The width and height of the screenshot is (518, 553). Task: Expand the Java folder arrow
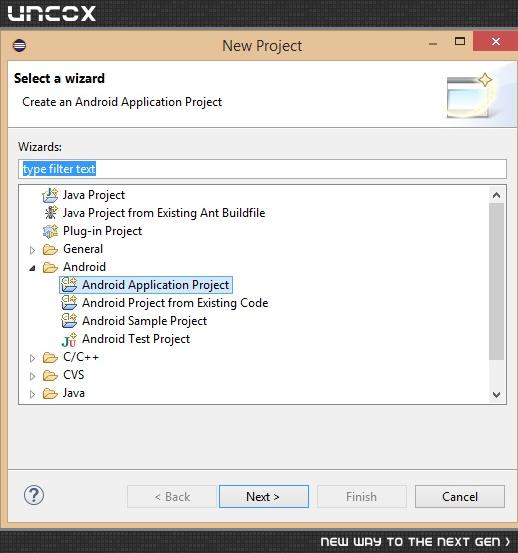click(32, 394)
